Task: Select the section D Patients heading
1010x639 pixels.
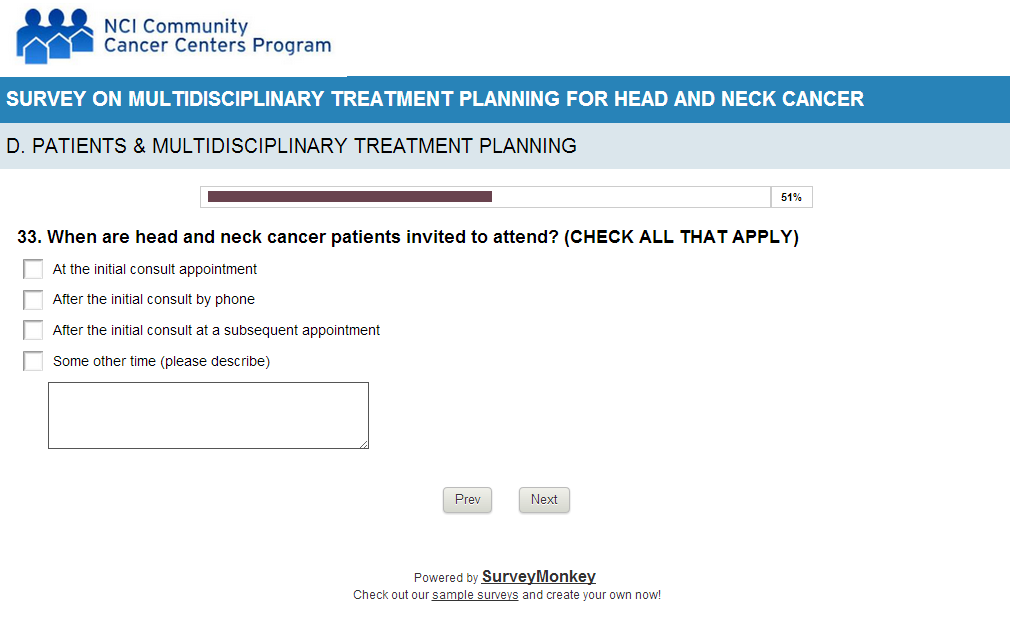Action: (291, 146)
